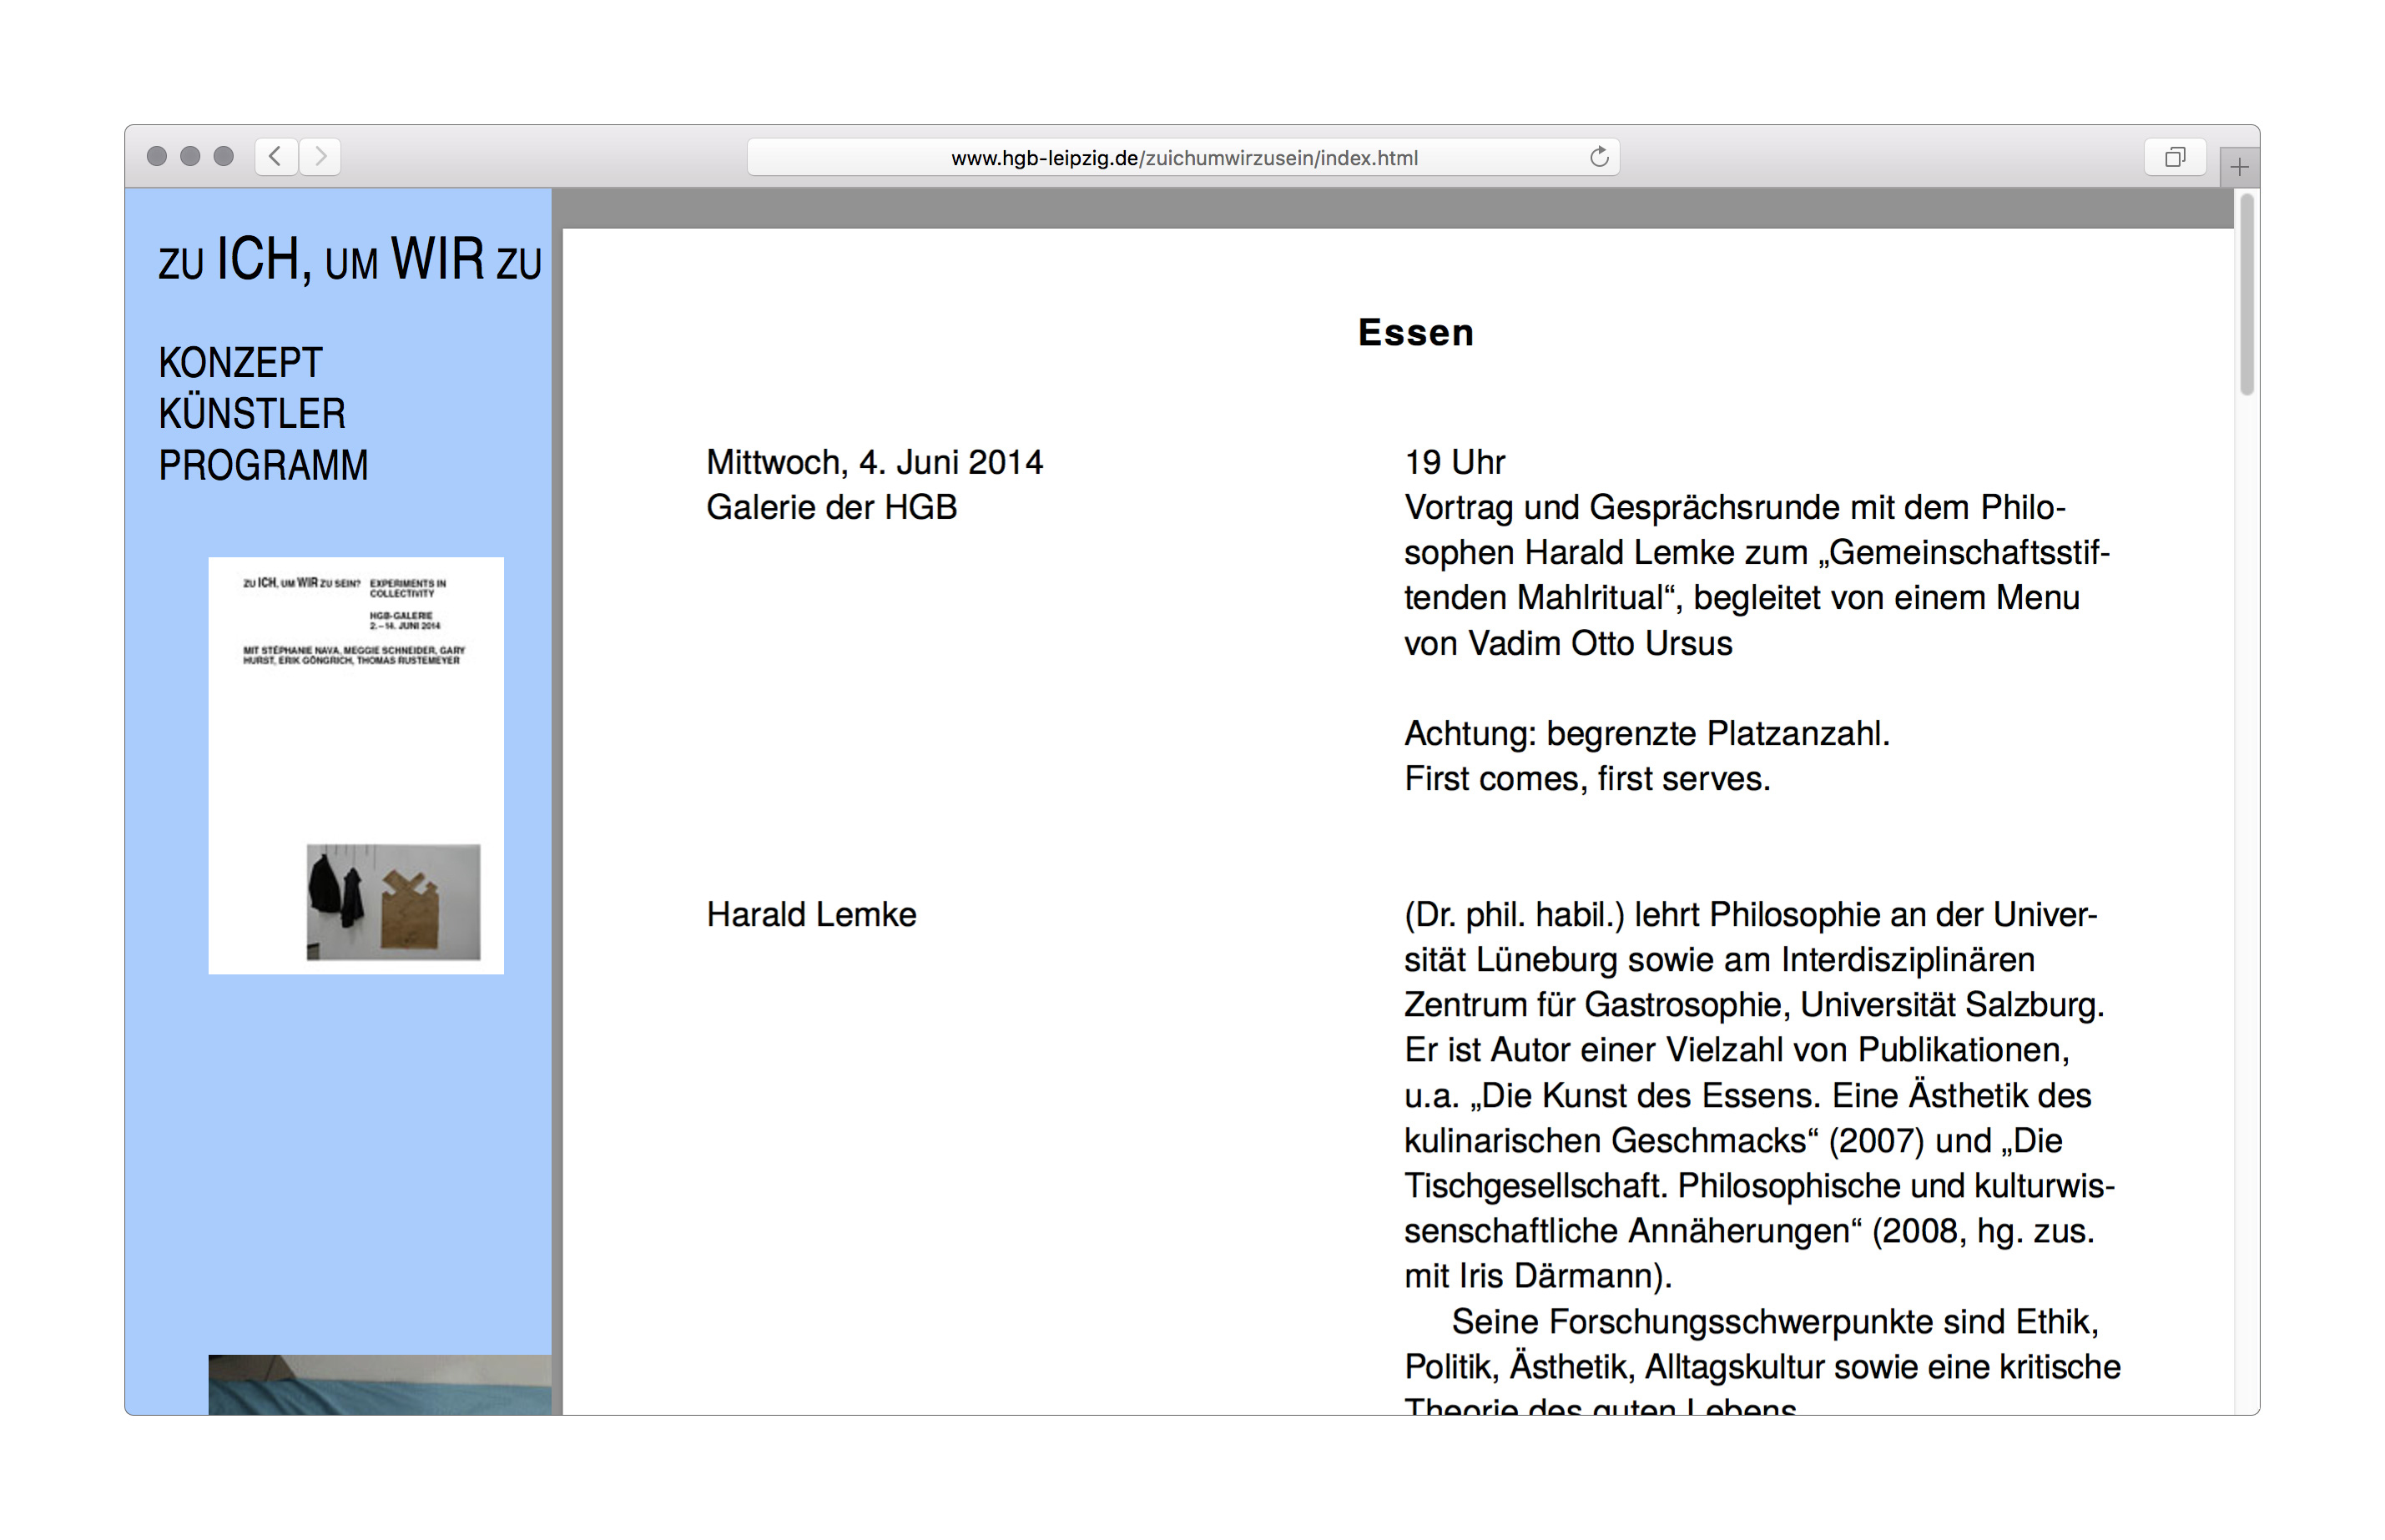Open the exhibition poster thumbnail

tap(356, 765)
